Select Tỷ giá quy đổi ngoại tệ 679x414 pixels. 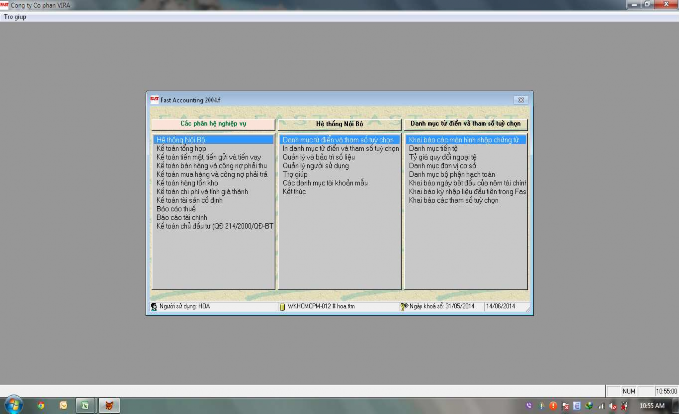(440, 155)
